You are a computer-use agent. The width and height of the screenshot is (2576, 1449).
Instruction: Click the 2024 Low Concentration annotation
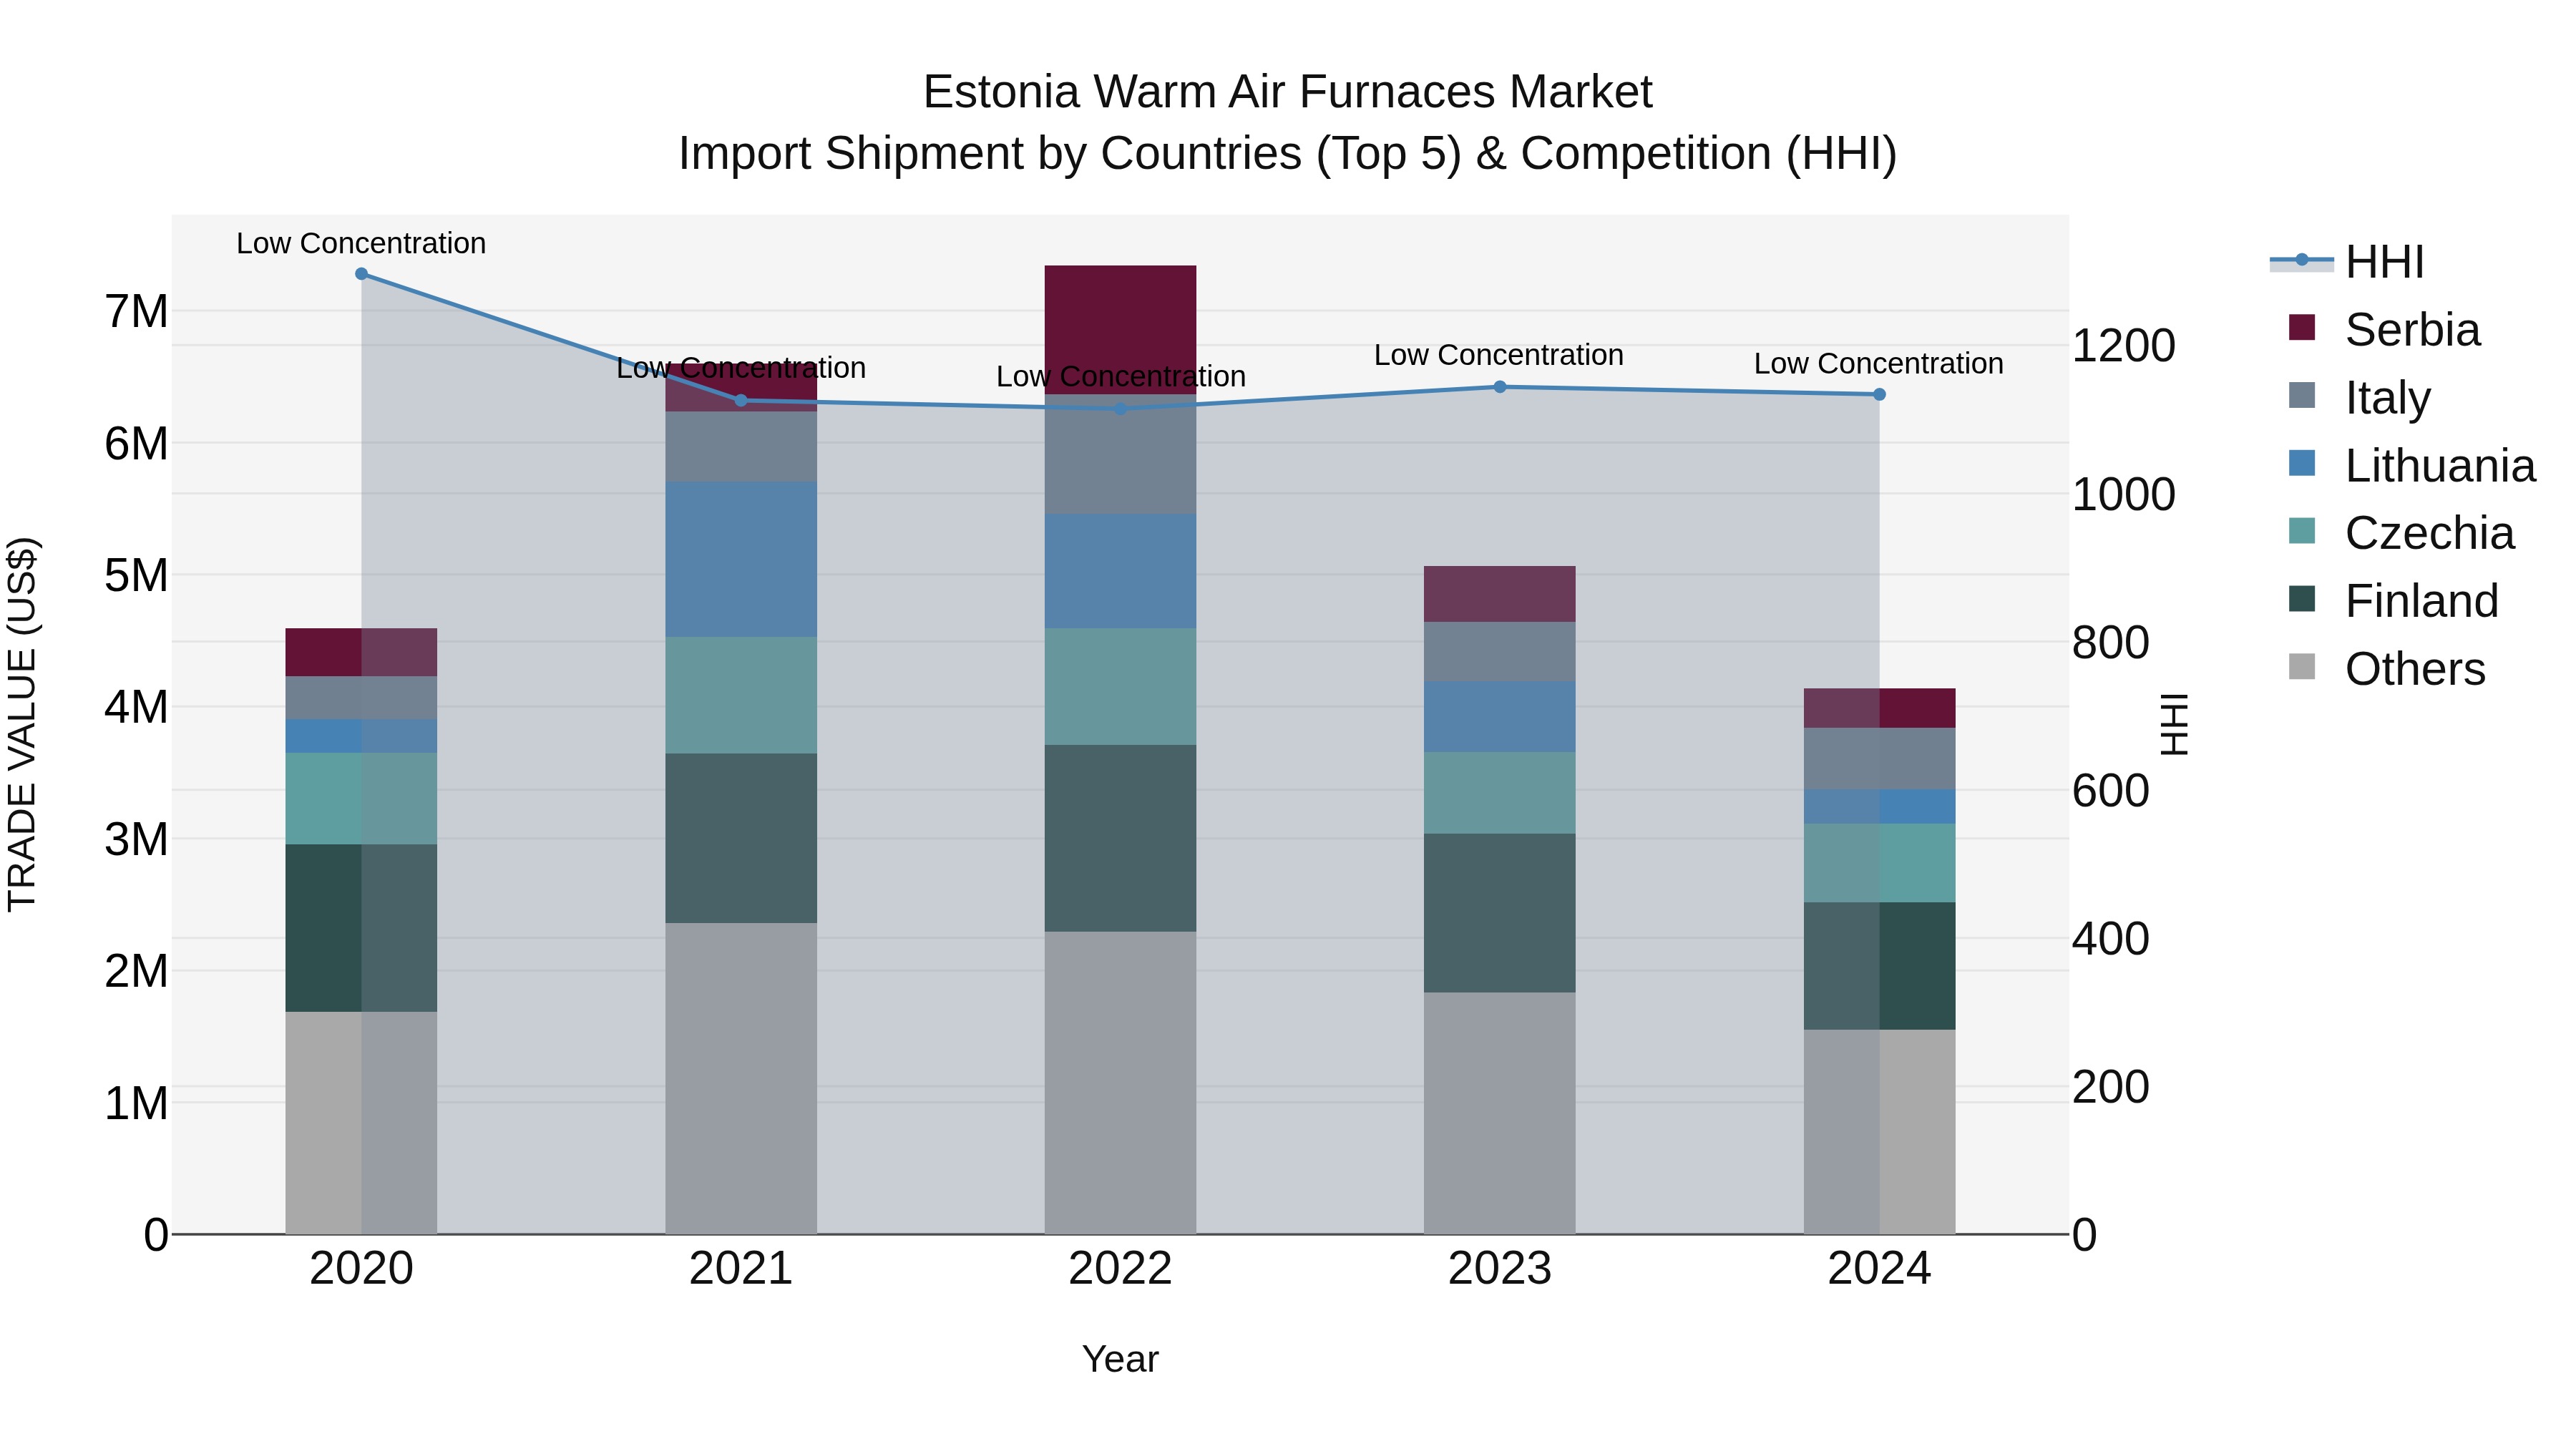click(x=1879, y=364)
